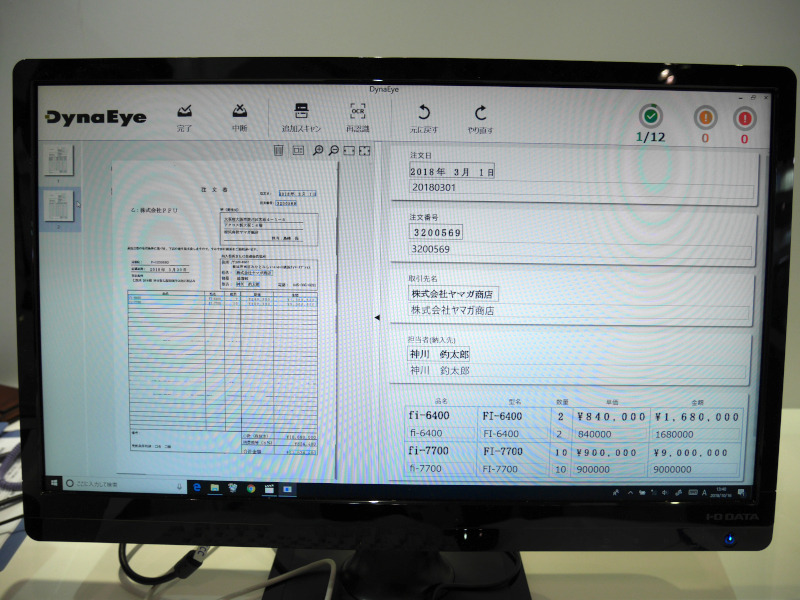Edit the 注文日 value 20180301
The image size is (800, 600).
(581, 188)
